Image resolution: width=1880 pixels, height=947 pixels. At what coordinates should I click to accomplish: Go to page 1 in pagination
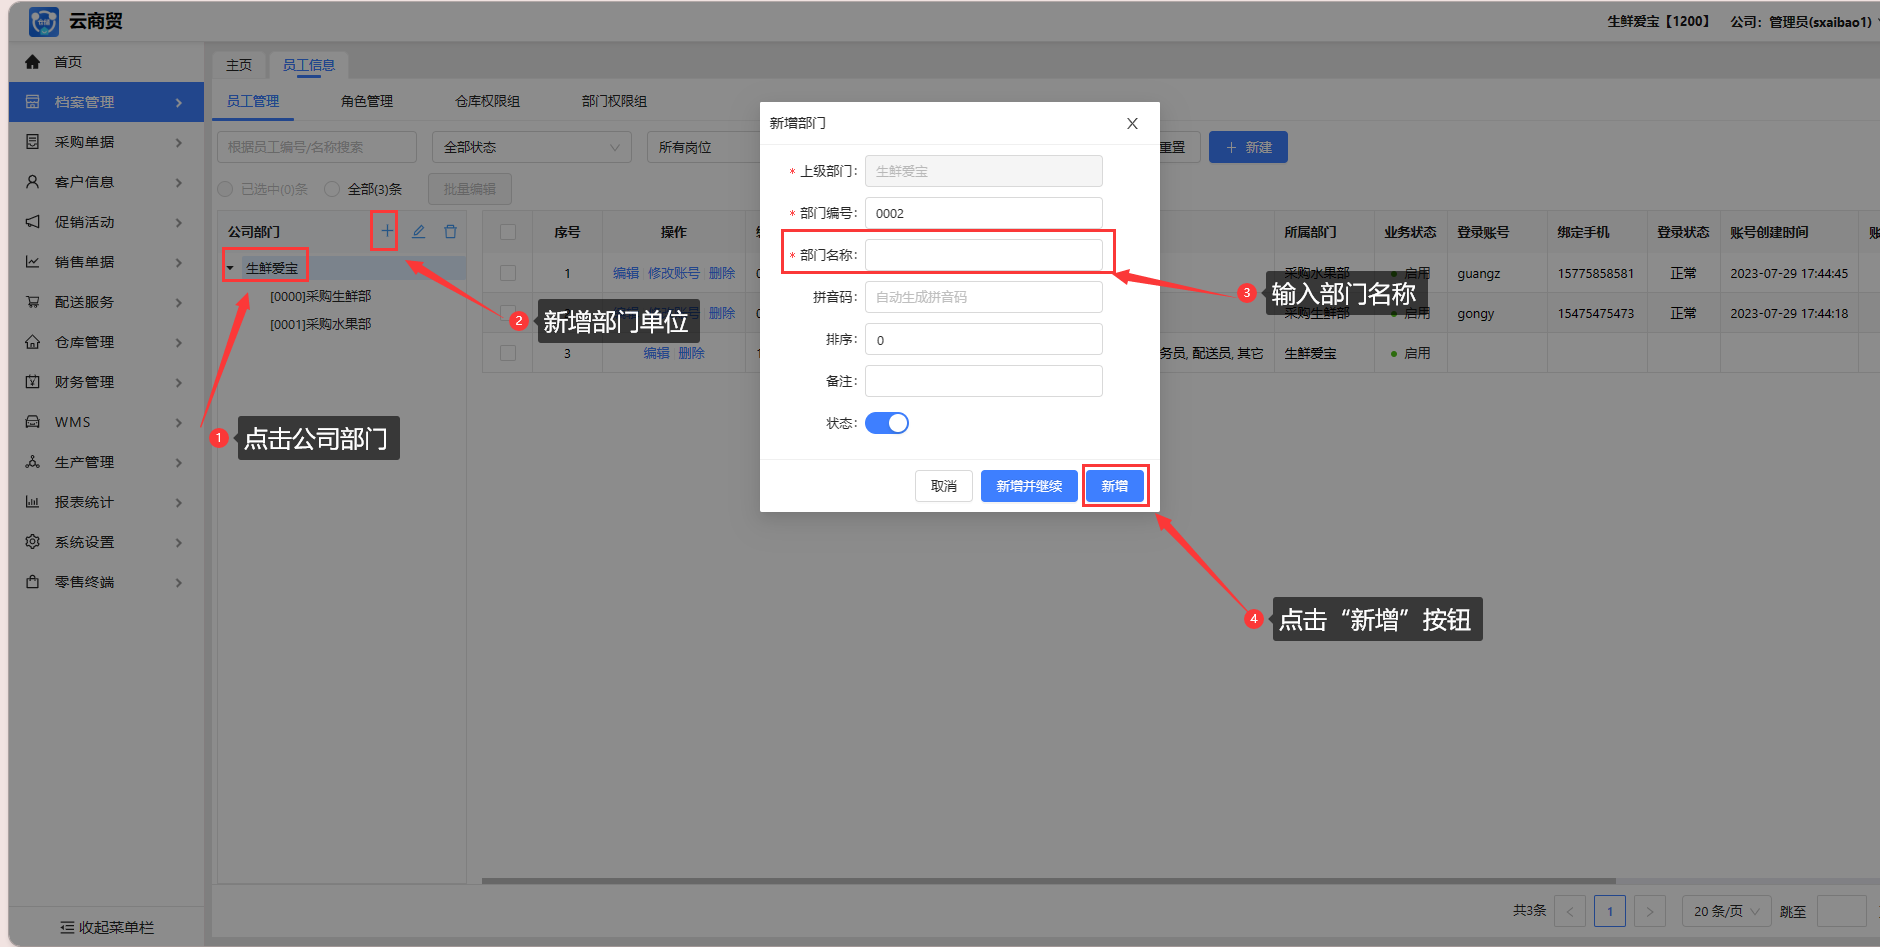[1610, 911]
